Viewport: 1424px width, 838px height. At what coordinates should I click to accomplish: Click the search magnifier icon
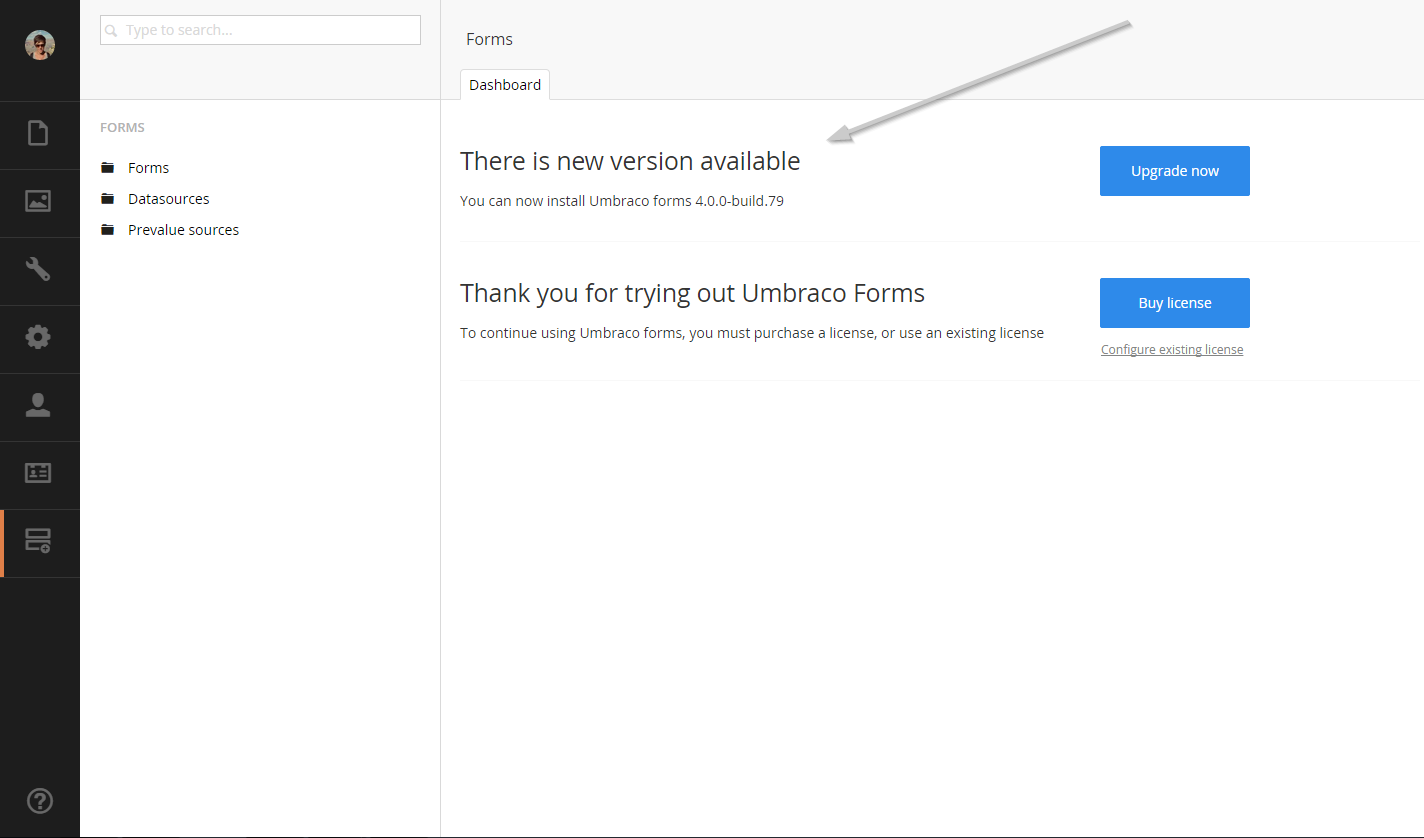point(112,31)
